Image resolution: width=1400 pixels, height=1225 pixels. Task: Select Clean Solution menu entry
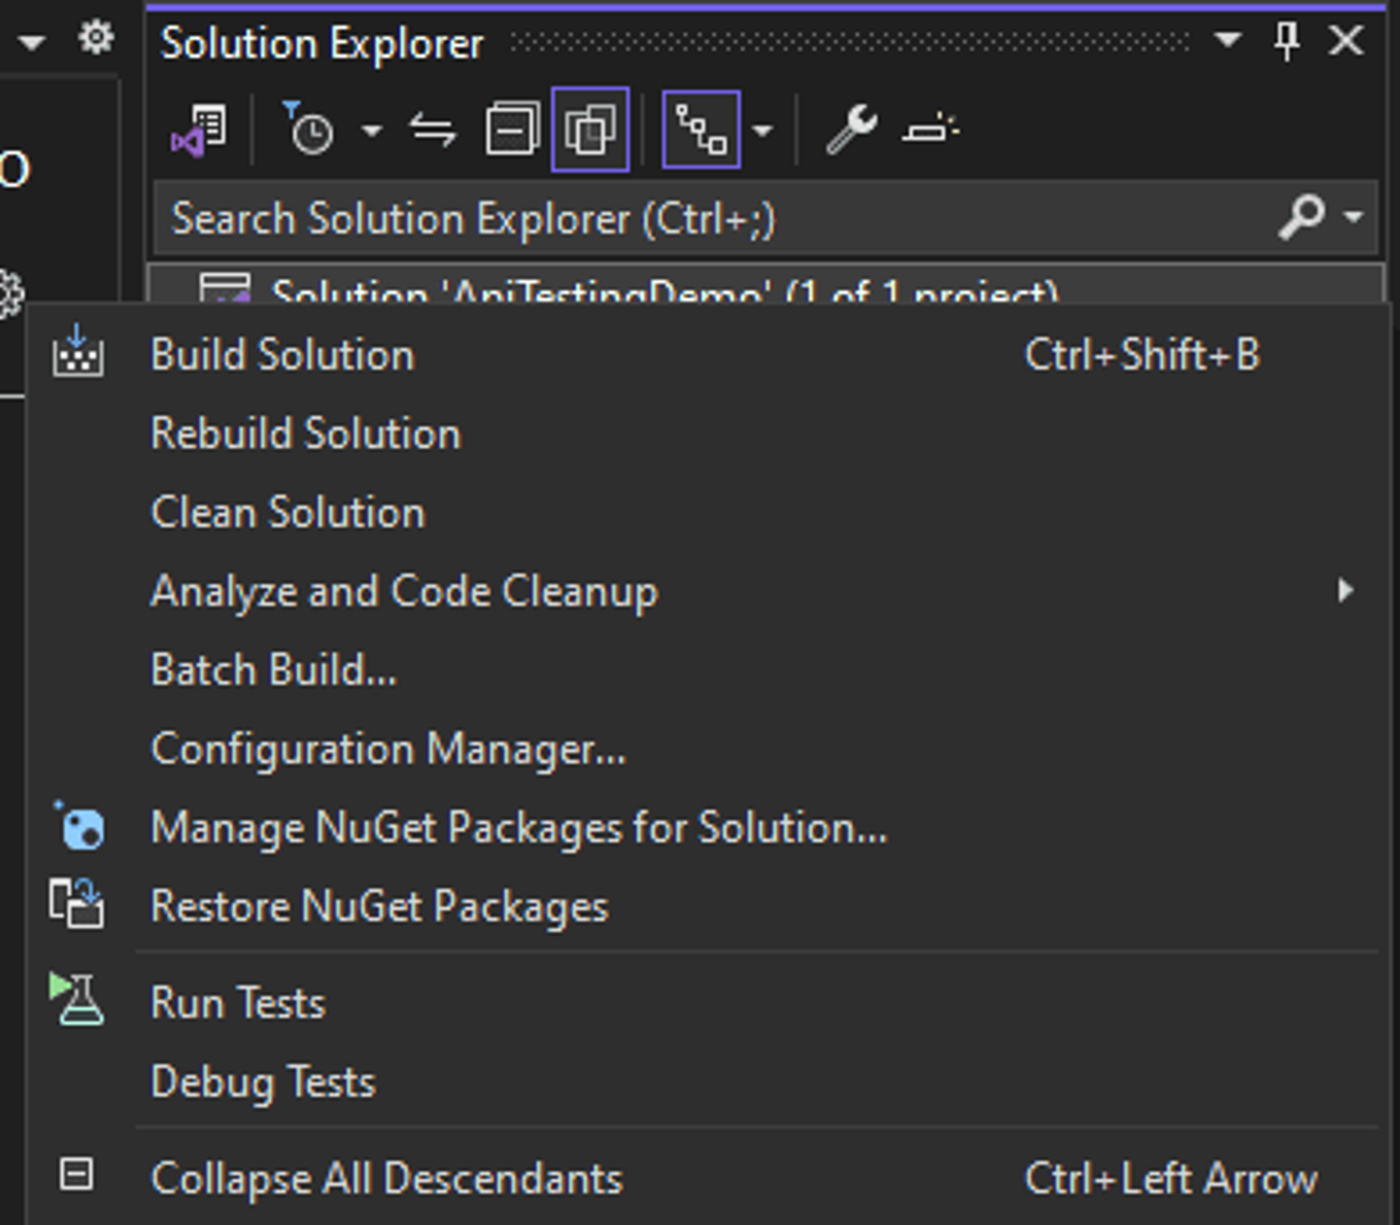point(708,513)
